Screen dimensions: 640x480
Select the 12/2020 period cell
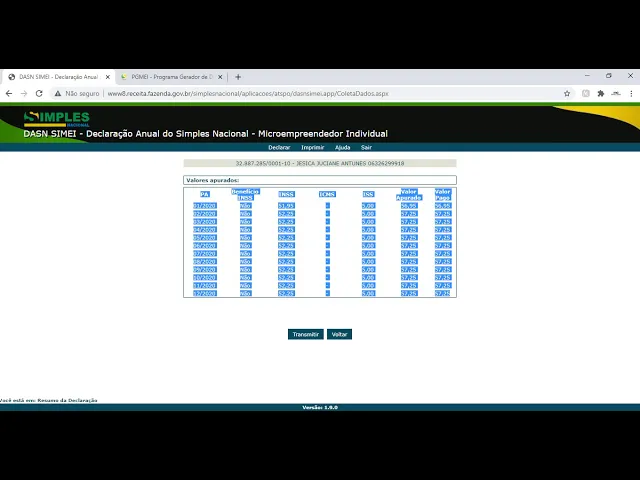point(204,293)
